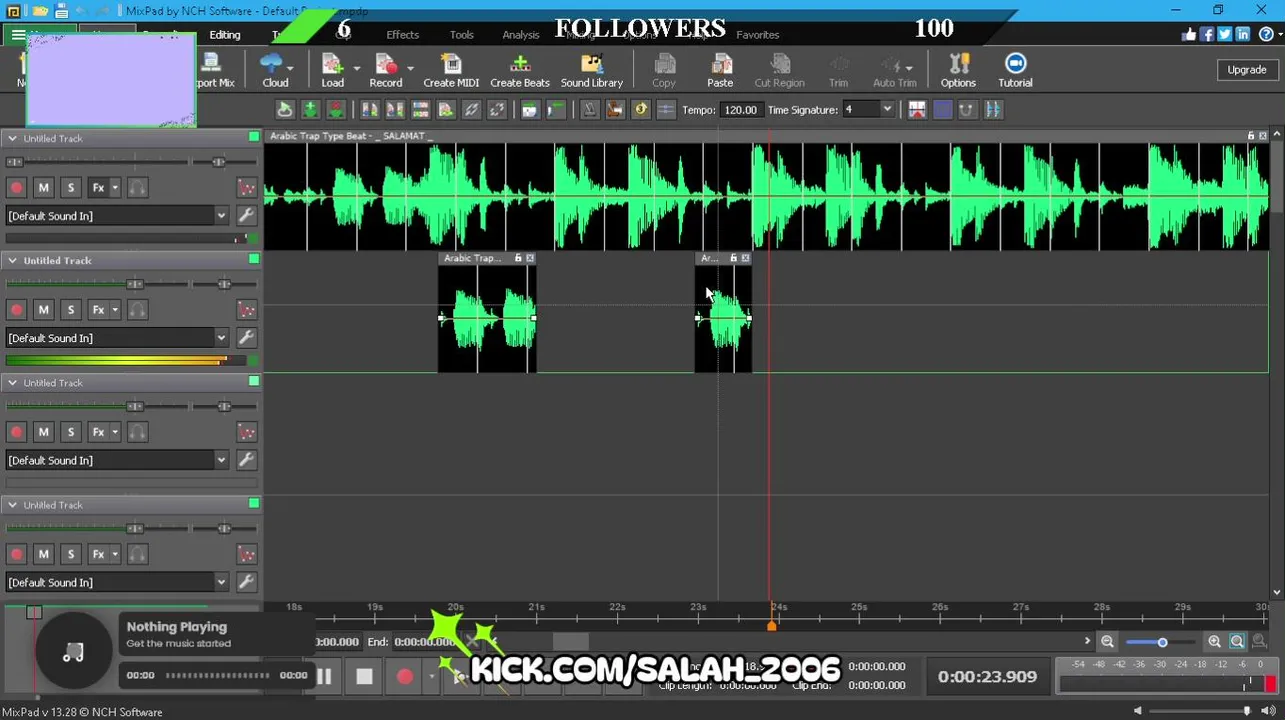Open fourth track's automation graph icon
This screenshot has height=720, width=1285.
tap(246, 554)
